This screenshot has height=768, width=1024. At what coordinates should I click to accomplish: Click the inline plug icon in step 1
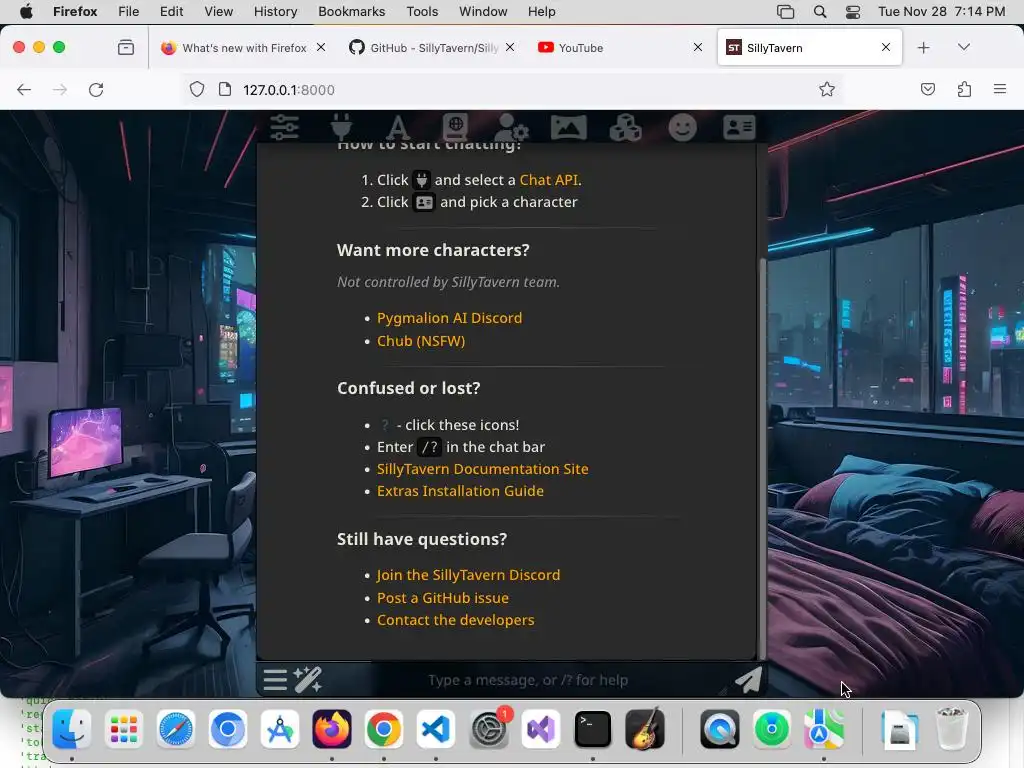(422, 180)
